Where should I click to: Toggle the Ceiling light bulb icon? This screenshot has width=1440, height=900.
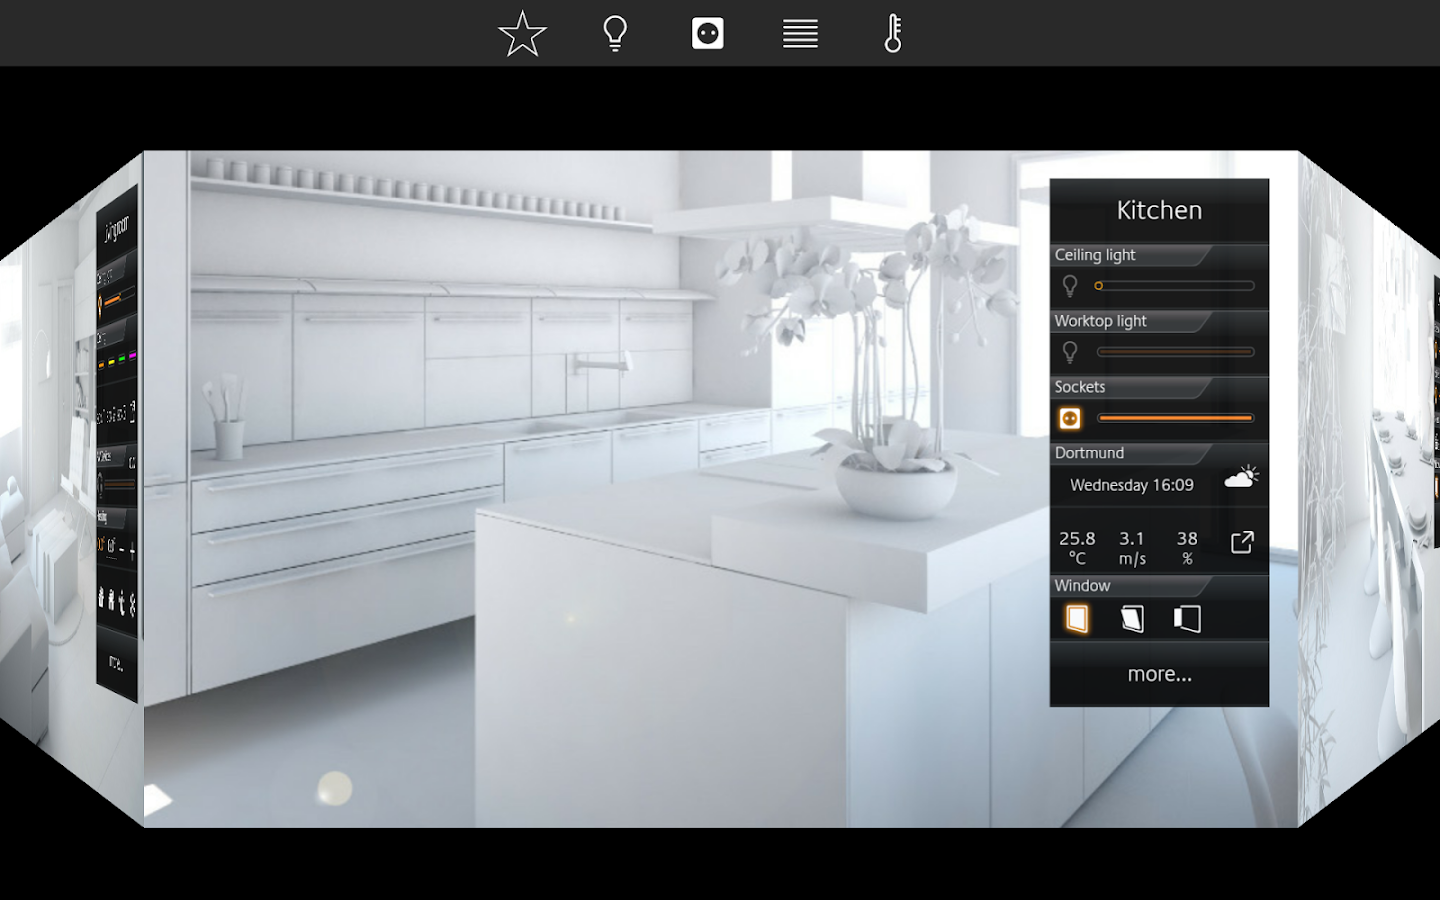click(1070, 286)
